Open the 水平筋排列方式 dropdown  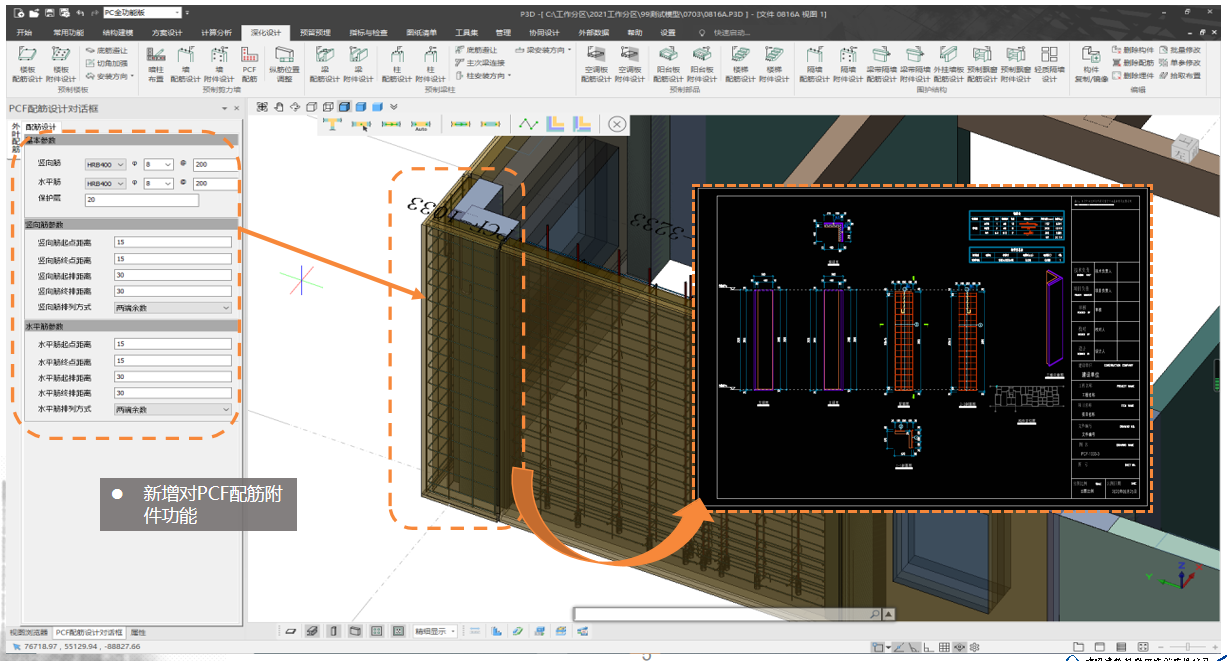(172, 410)
